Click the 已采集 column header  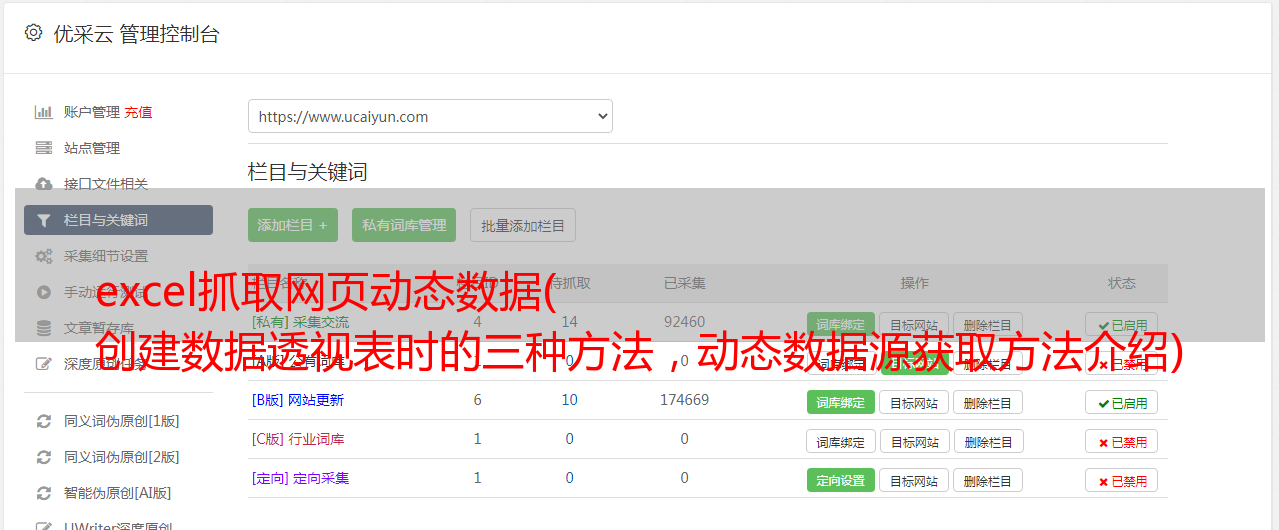[684, 283]
